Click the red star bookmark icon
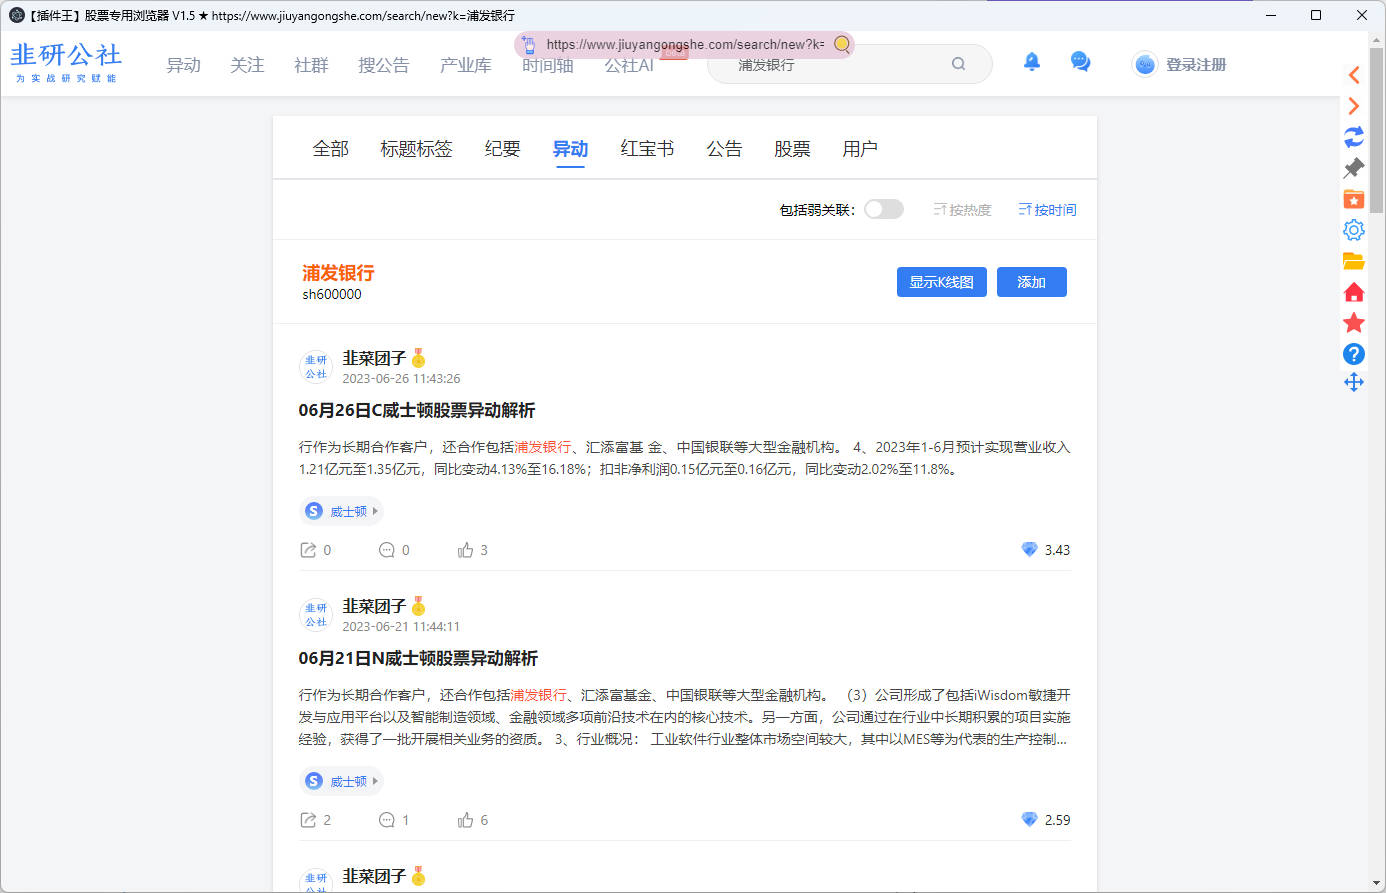The width and height of the screenshot is (1386, 893). pyautogui.click(x=1354, y=323)
